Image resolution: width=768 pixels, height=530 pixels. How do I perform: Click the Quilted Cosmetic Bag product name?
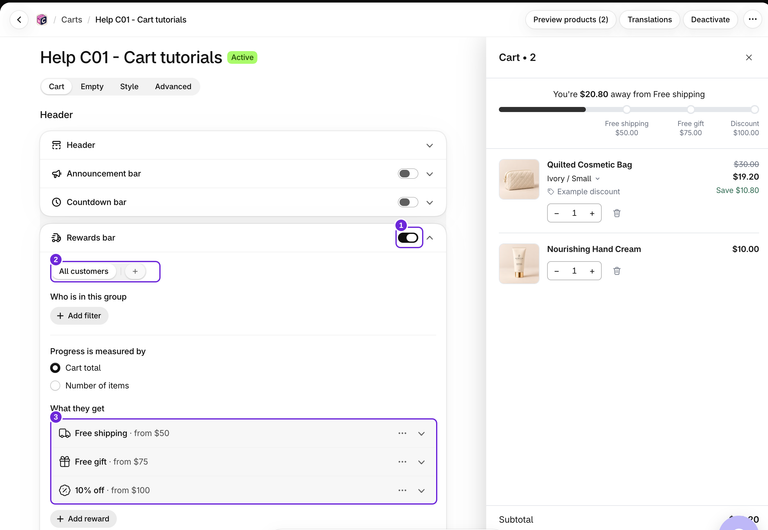tap(589, 165)
